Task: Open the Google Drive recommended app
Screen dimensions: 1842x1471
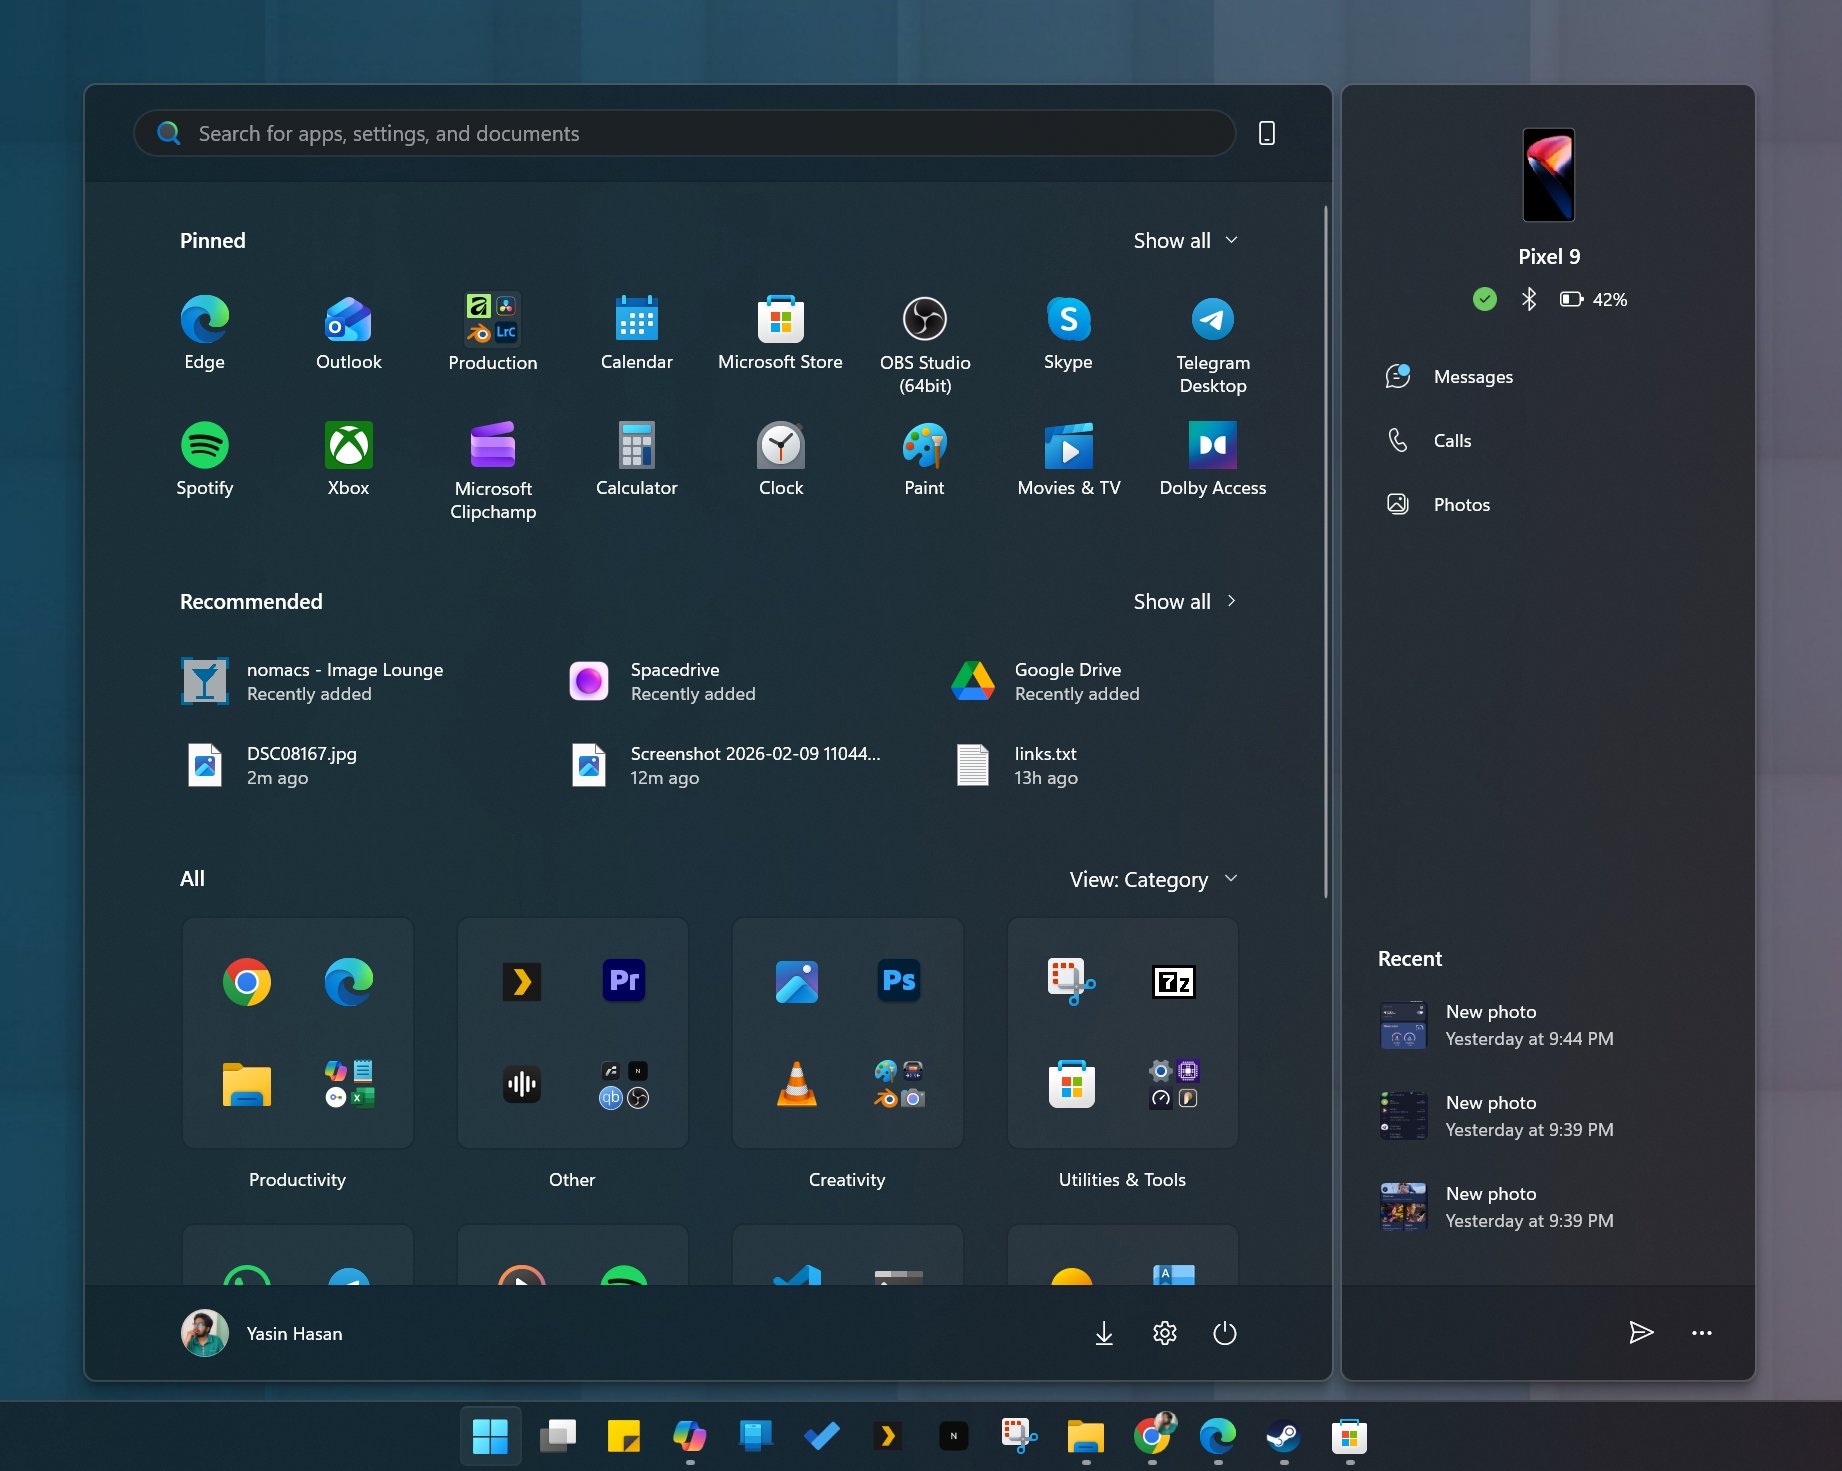Action: pos(1045,681)
